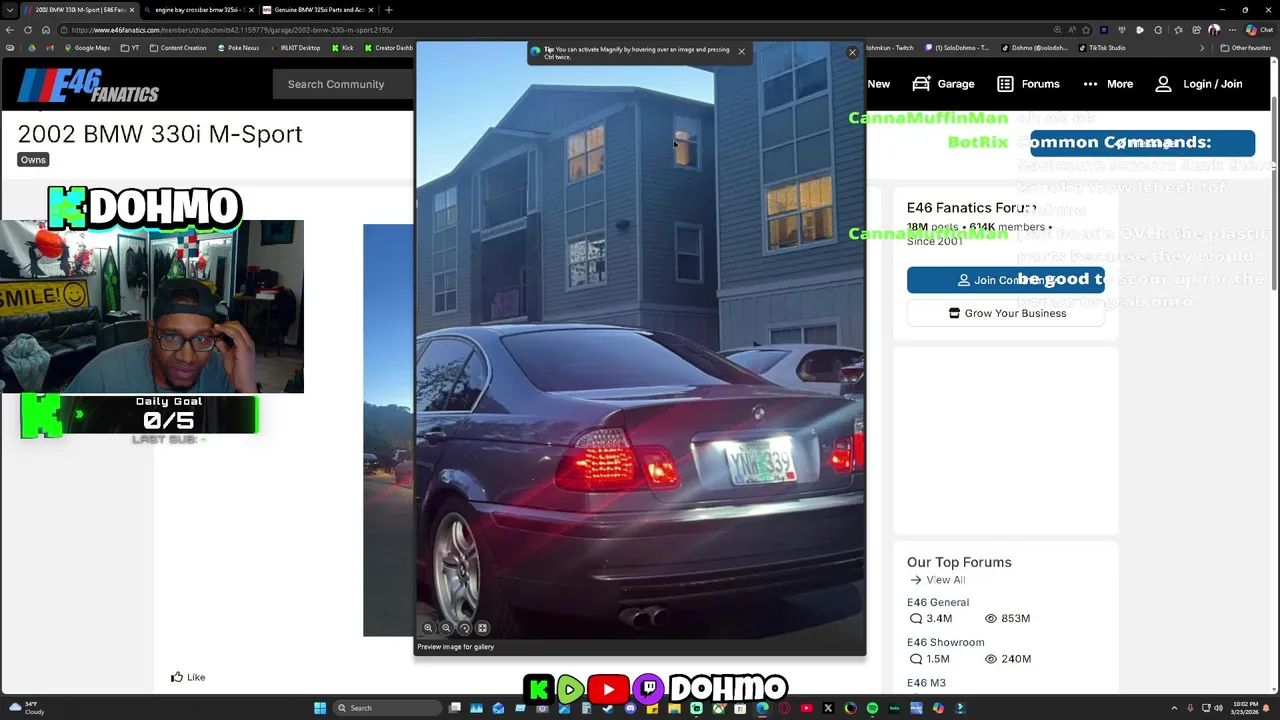Open the New posts link
The height and width of the screenshot is (720, 1280).
878,84
